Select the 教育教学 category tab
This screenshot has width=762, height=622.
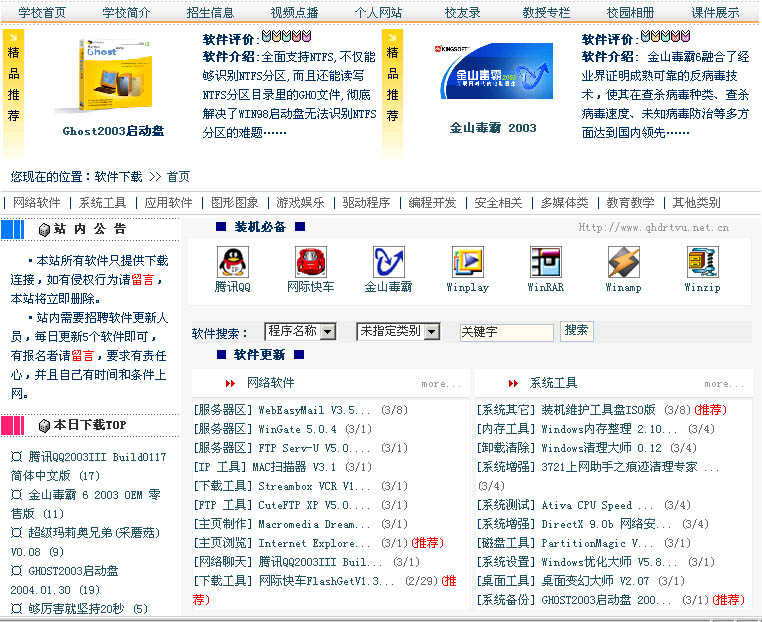click(x=630, y=203)
